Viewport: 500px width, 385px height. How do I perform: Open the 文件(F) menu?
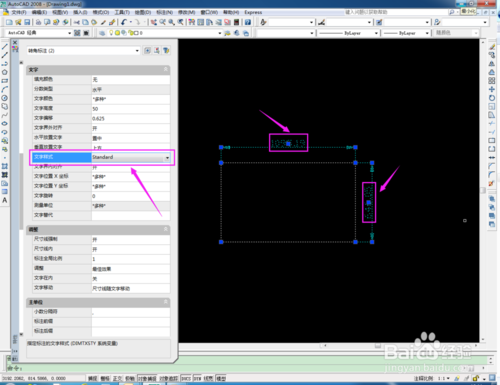19,12
